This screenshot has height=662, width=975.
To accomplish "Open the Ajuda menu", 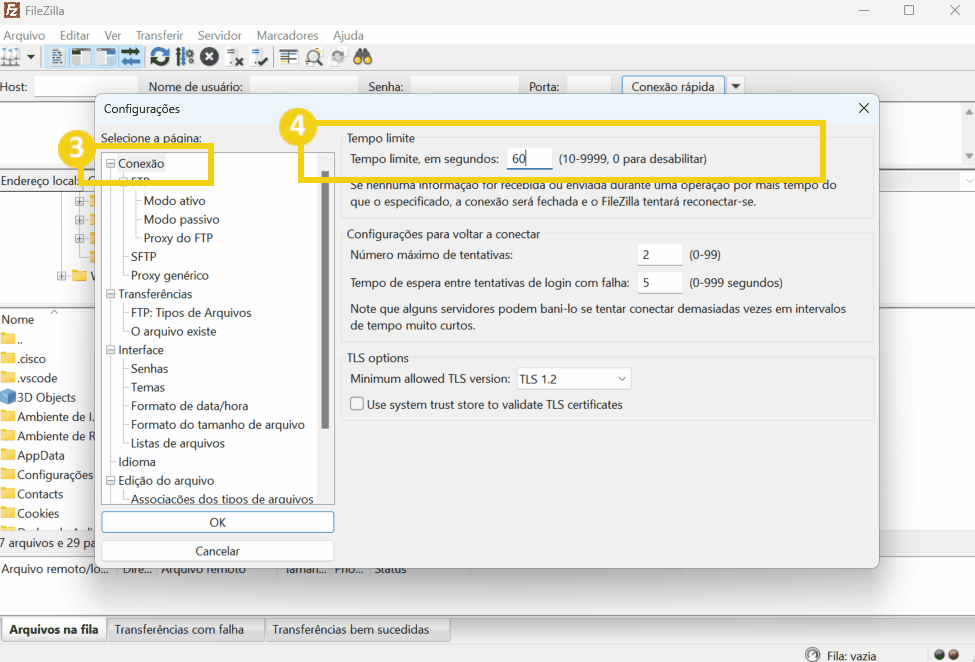I will pyautogui.click(x=348, y=35).
